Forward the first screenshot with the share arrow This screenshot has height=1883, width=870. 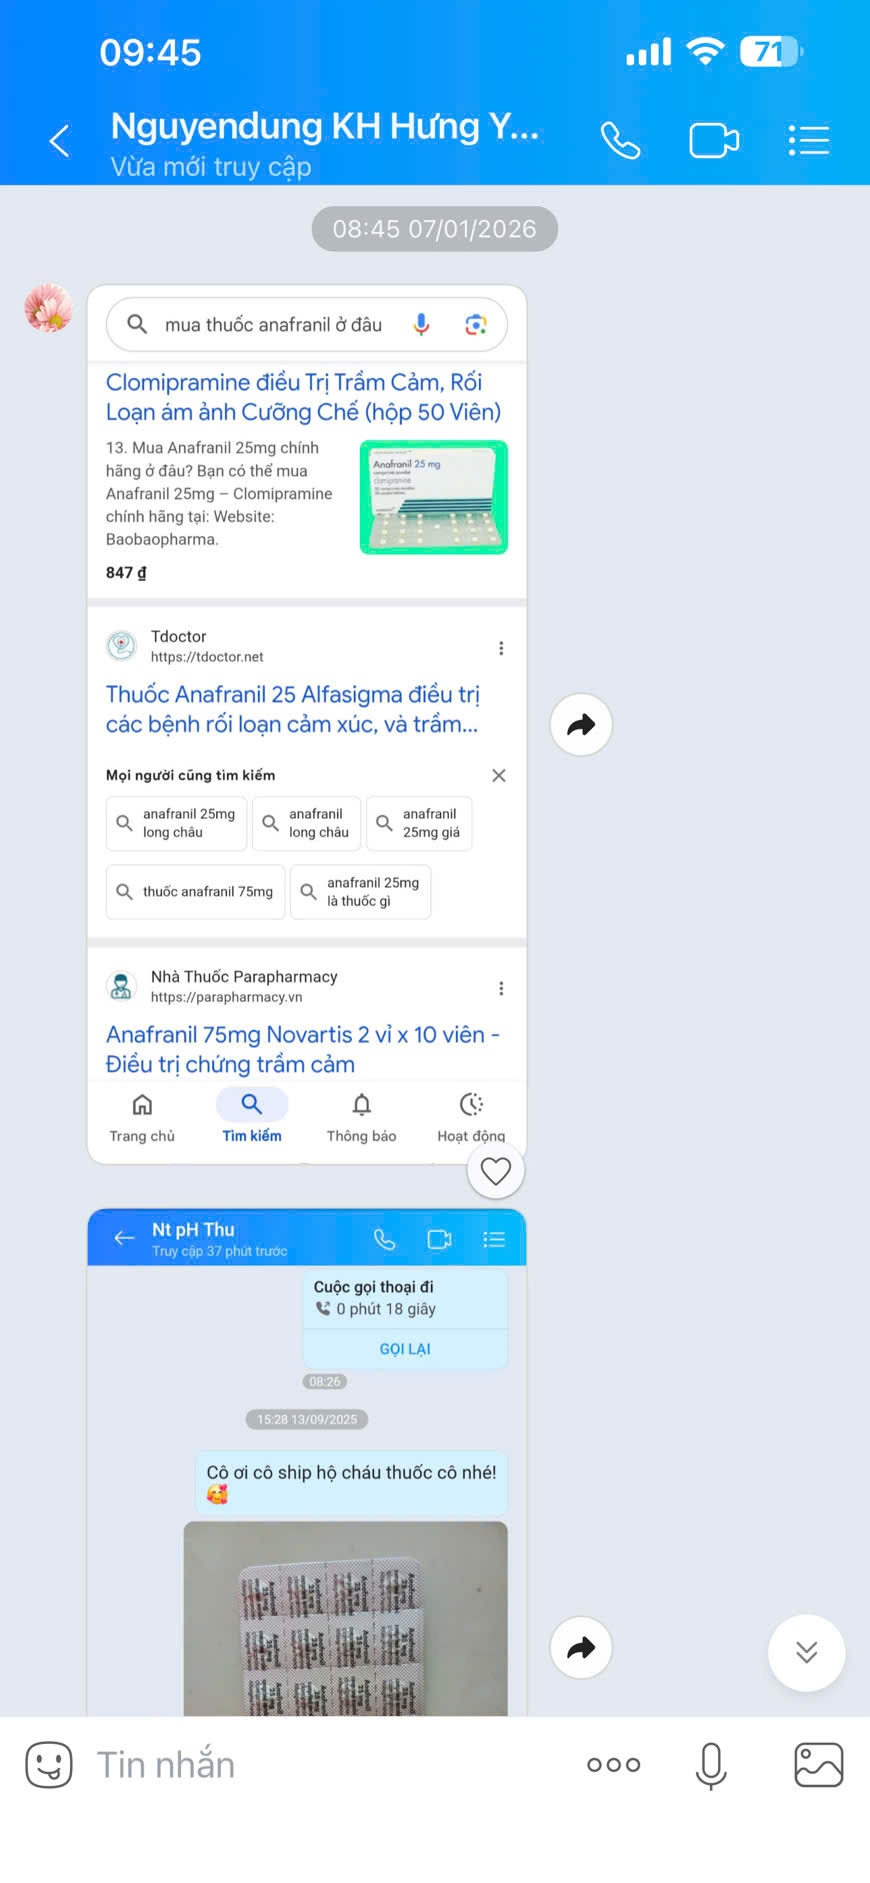point(581,725)
